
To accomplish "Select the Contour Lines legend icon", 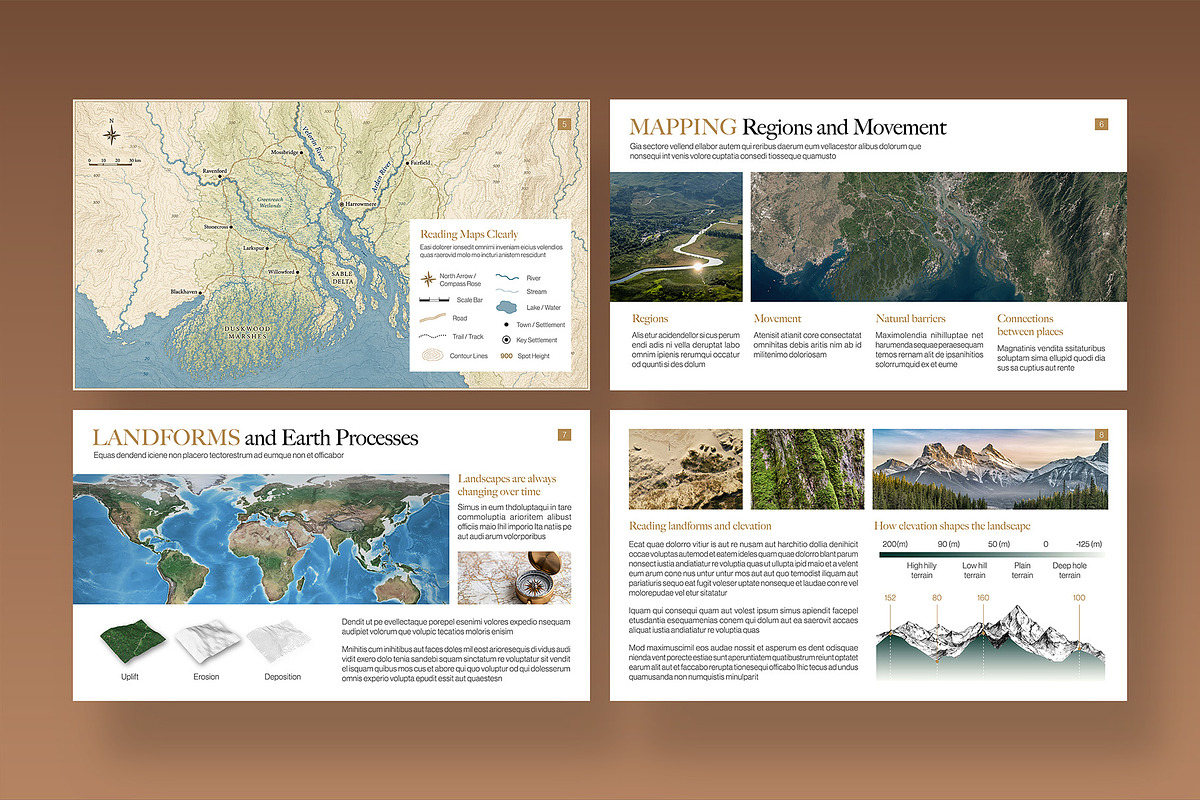I will [x=434, y=355].
